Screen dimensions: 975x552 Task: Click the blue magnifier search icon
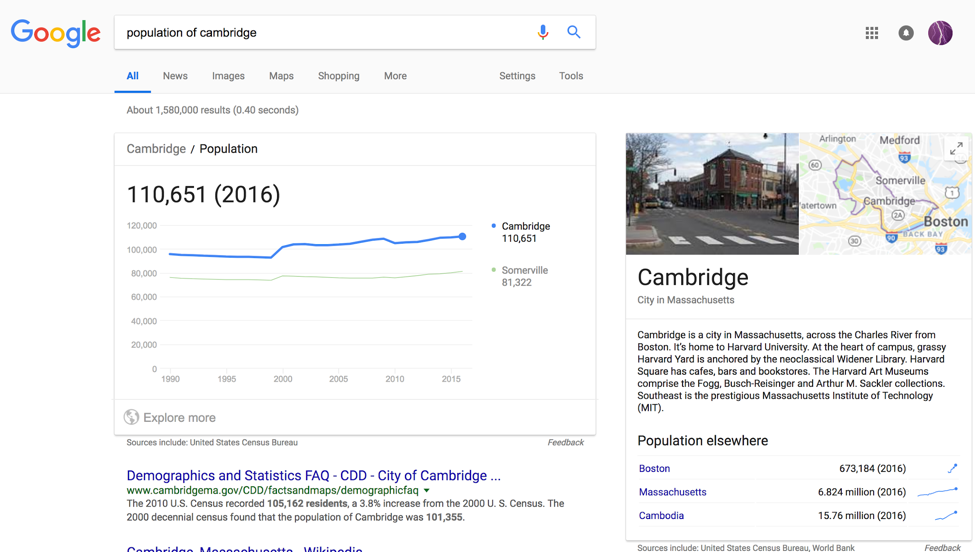574,32
